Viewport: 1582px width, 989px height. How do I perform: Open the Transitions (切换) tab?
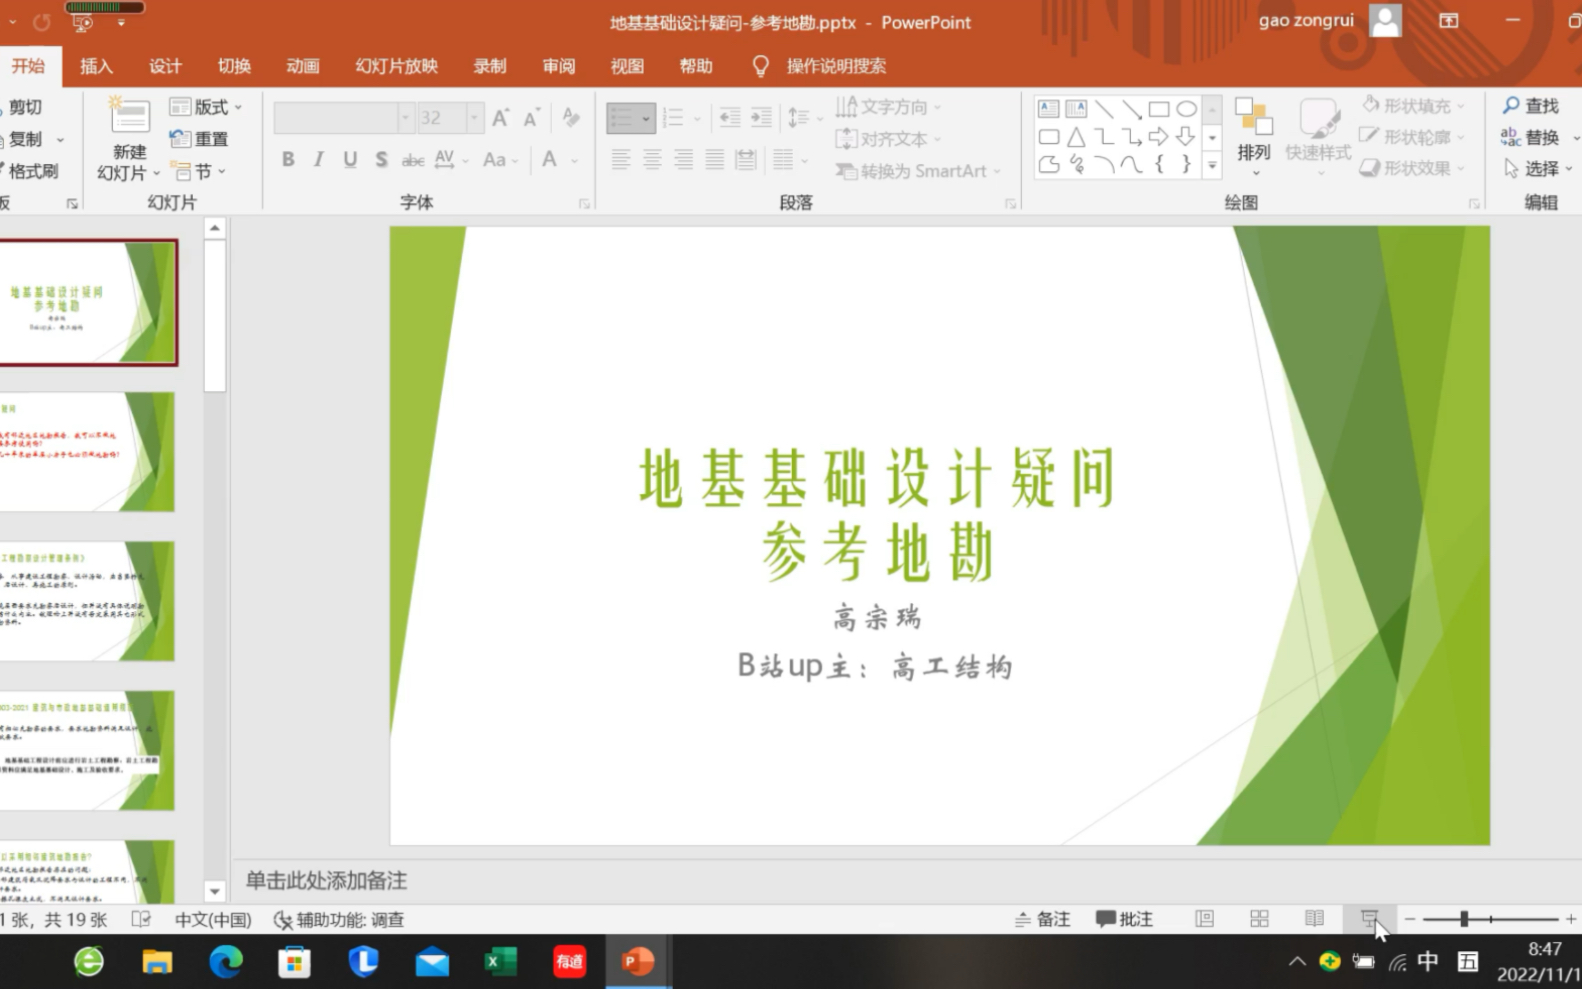[234, 66]
